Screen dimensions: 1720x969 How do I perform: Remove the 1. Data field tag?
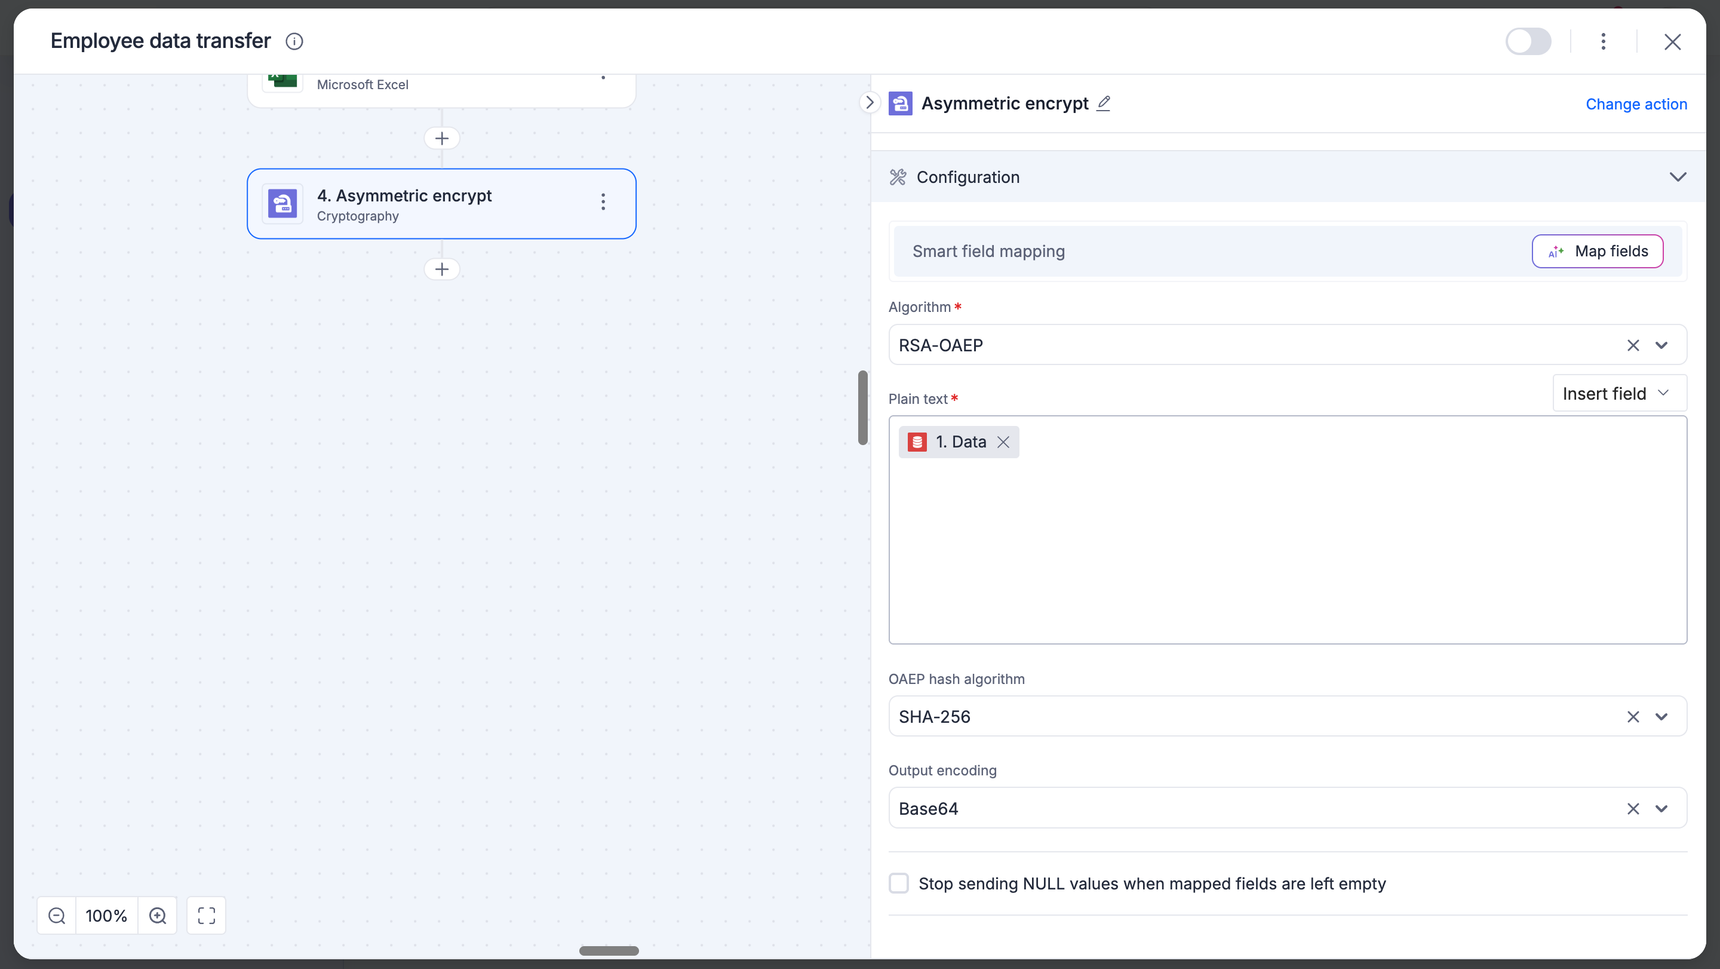point(1003,442)
